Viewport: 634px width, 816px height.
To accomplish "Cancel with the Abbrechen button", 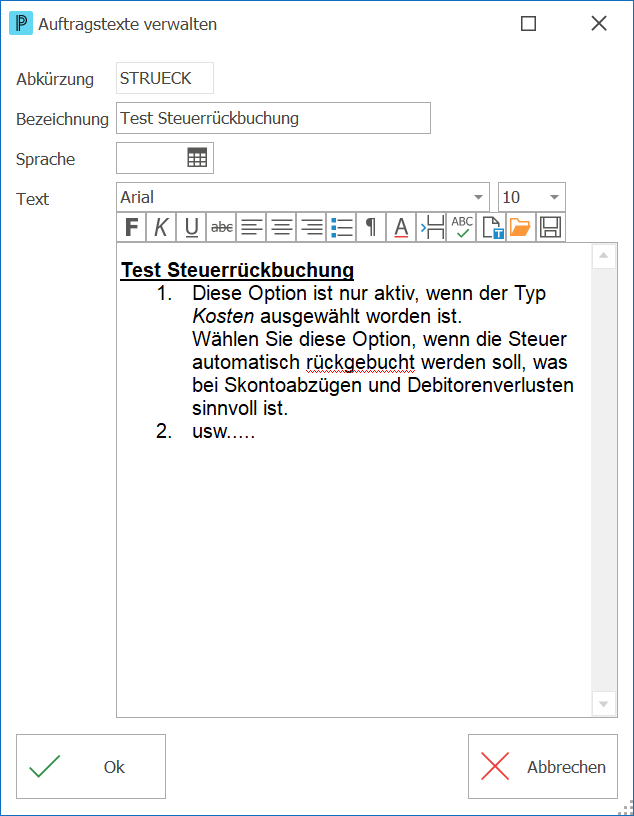I will [x=543, y=767].
